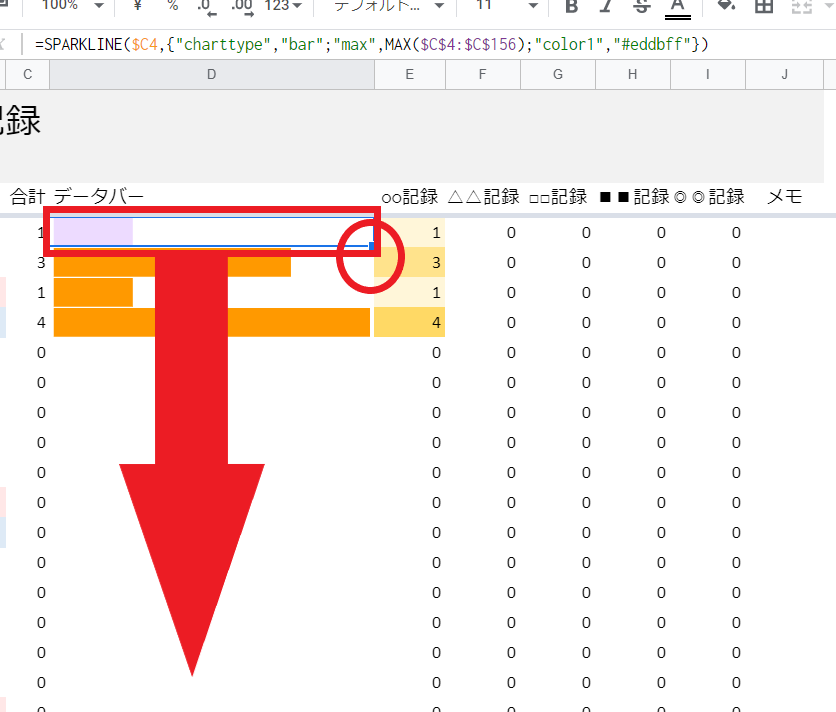Toggle italic formatting in the toolbar
This screenshot has height=712, width=836.
point(606,6)
